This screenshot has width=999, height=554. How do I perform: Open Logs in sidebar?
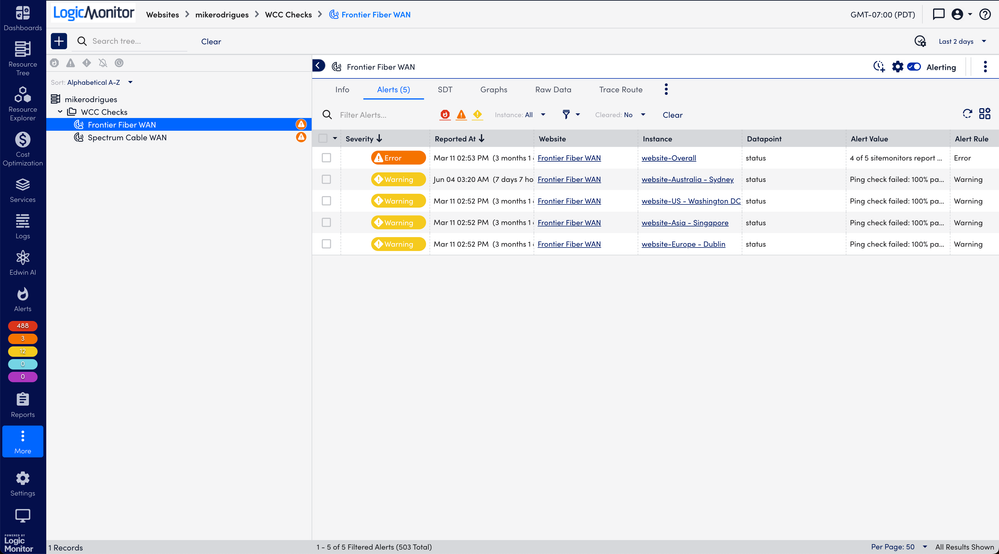(x=22, y=227)
